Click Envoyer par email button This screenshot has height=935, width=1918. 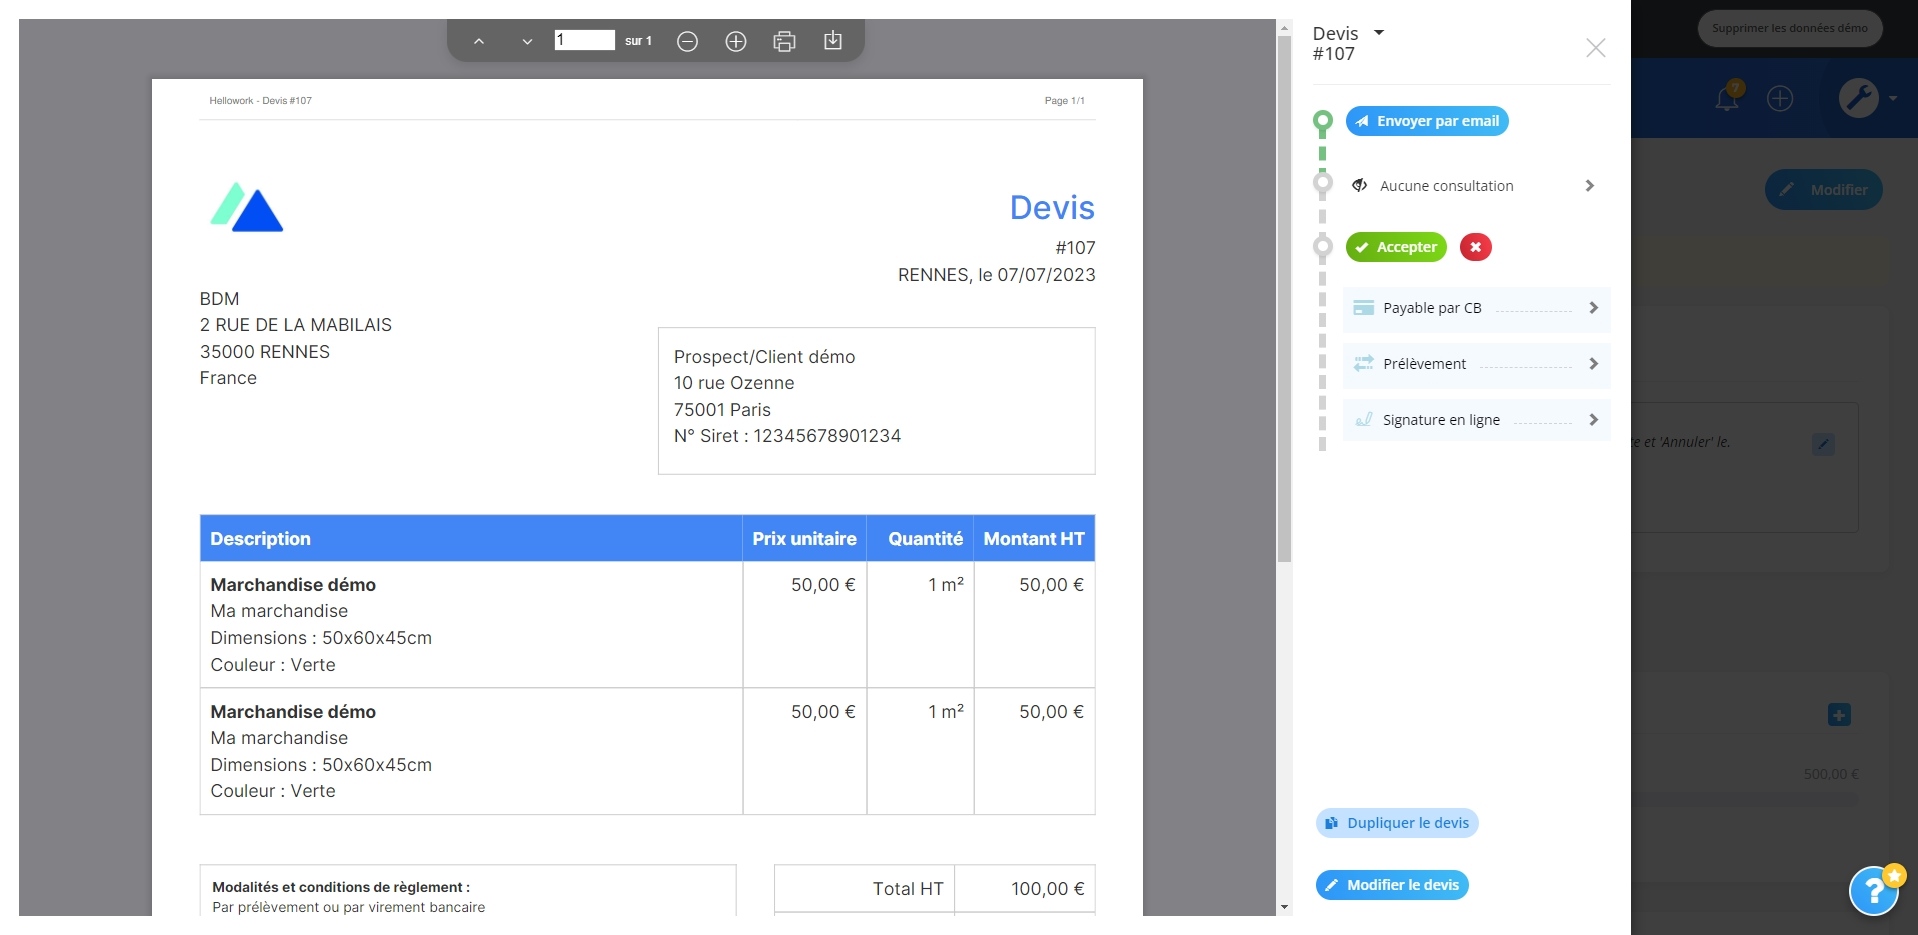point(1427,121)
